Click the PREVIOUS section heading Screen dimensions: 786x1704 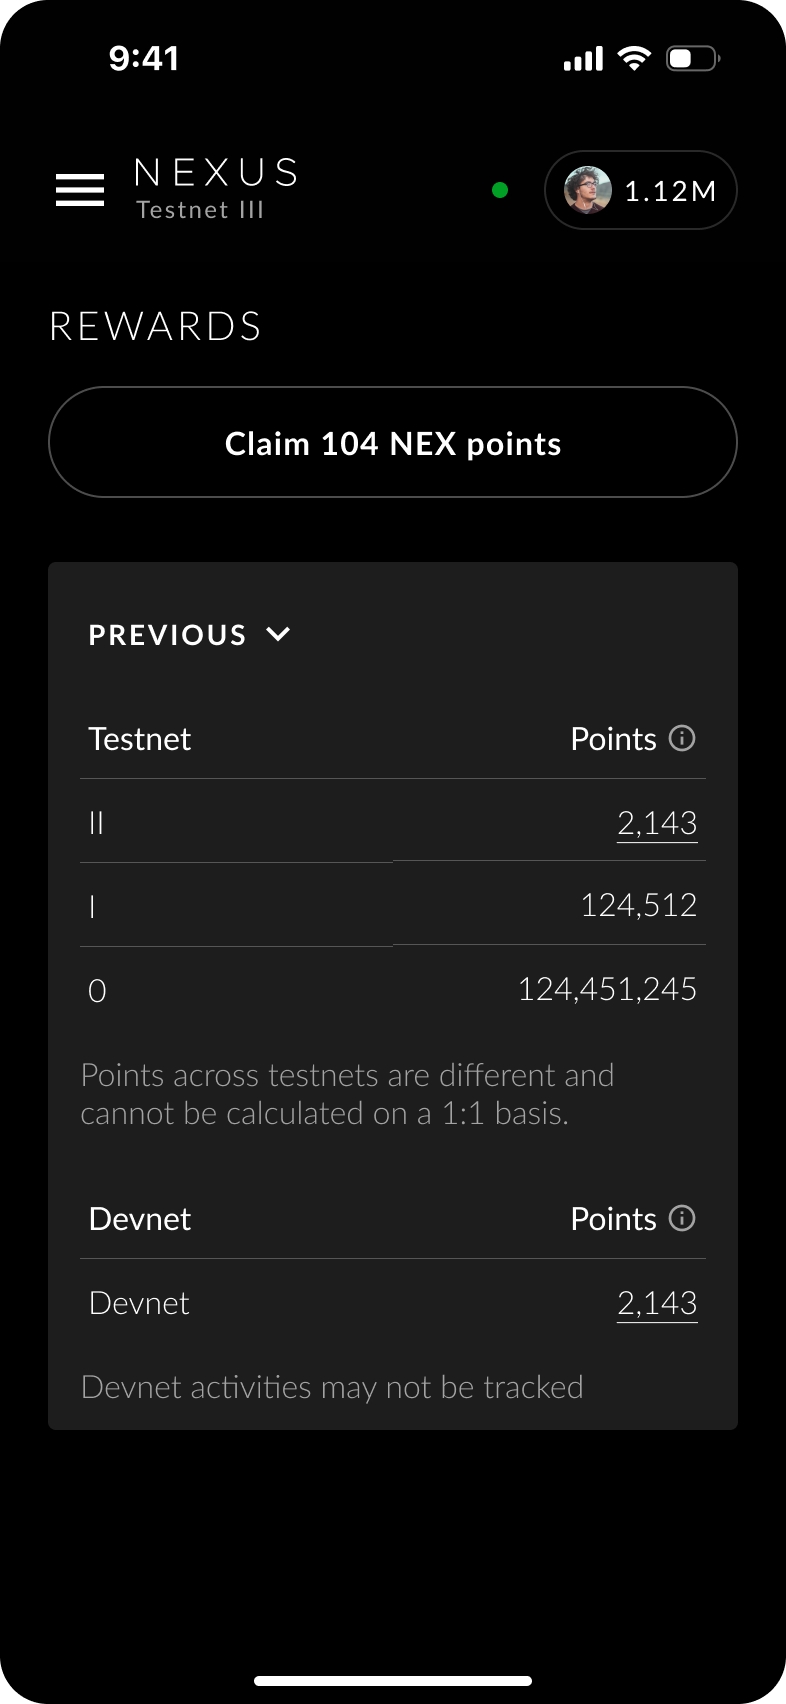point(167,635)
